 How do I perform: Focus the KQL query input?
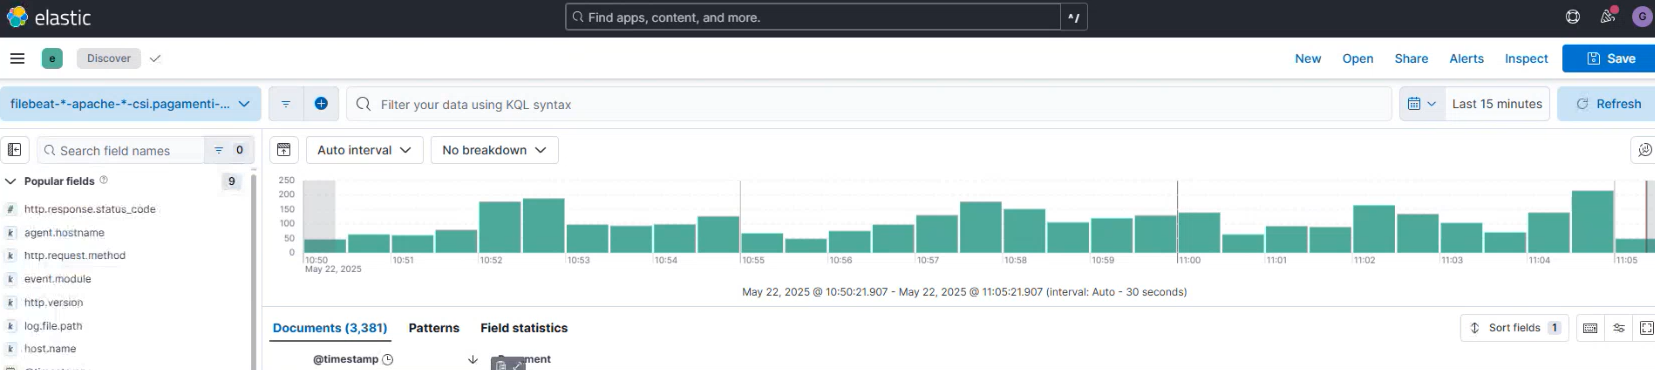coord(868,104)
